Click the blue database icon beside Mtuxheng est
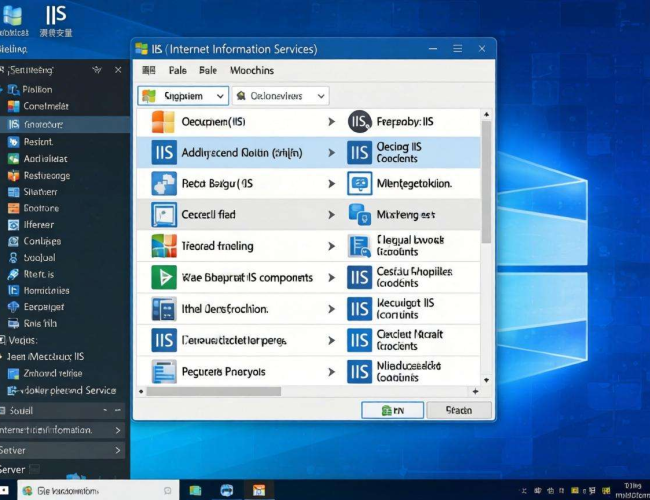650x500 pixels. [359, 214]
